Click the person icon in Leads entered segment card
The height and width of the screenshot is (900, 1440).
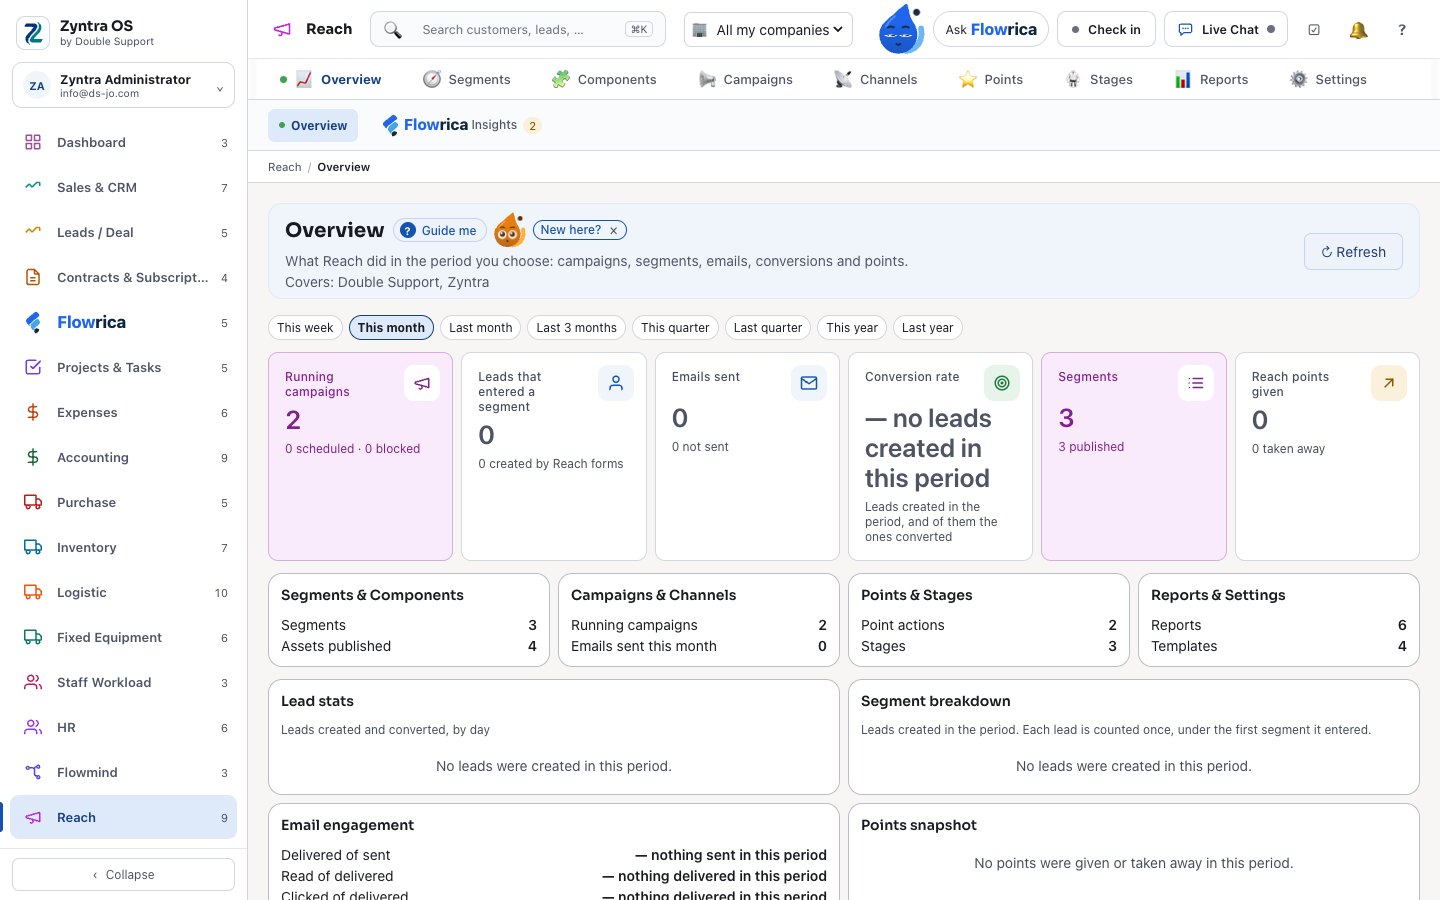[x=616, y=383]
